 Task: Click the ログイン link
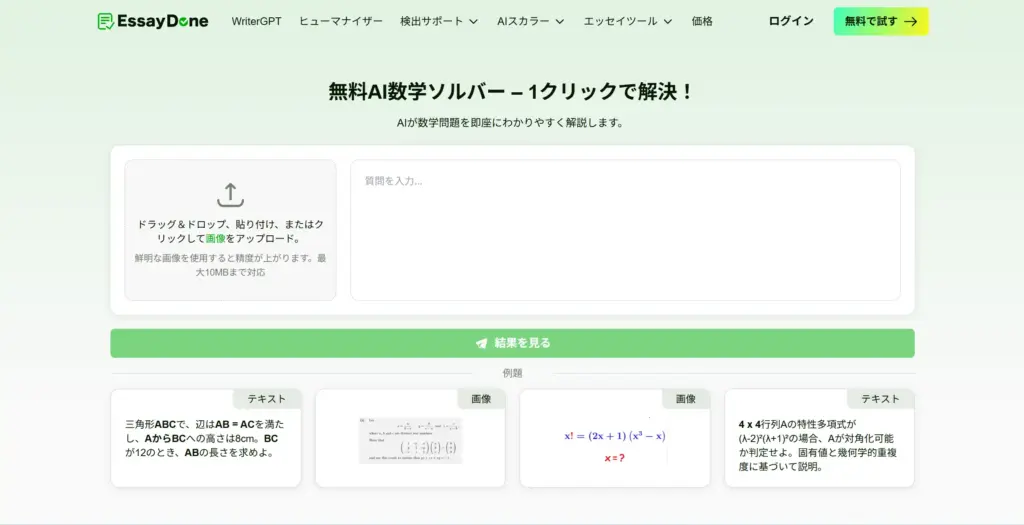(x=790, y=21)
